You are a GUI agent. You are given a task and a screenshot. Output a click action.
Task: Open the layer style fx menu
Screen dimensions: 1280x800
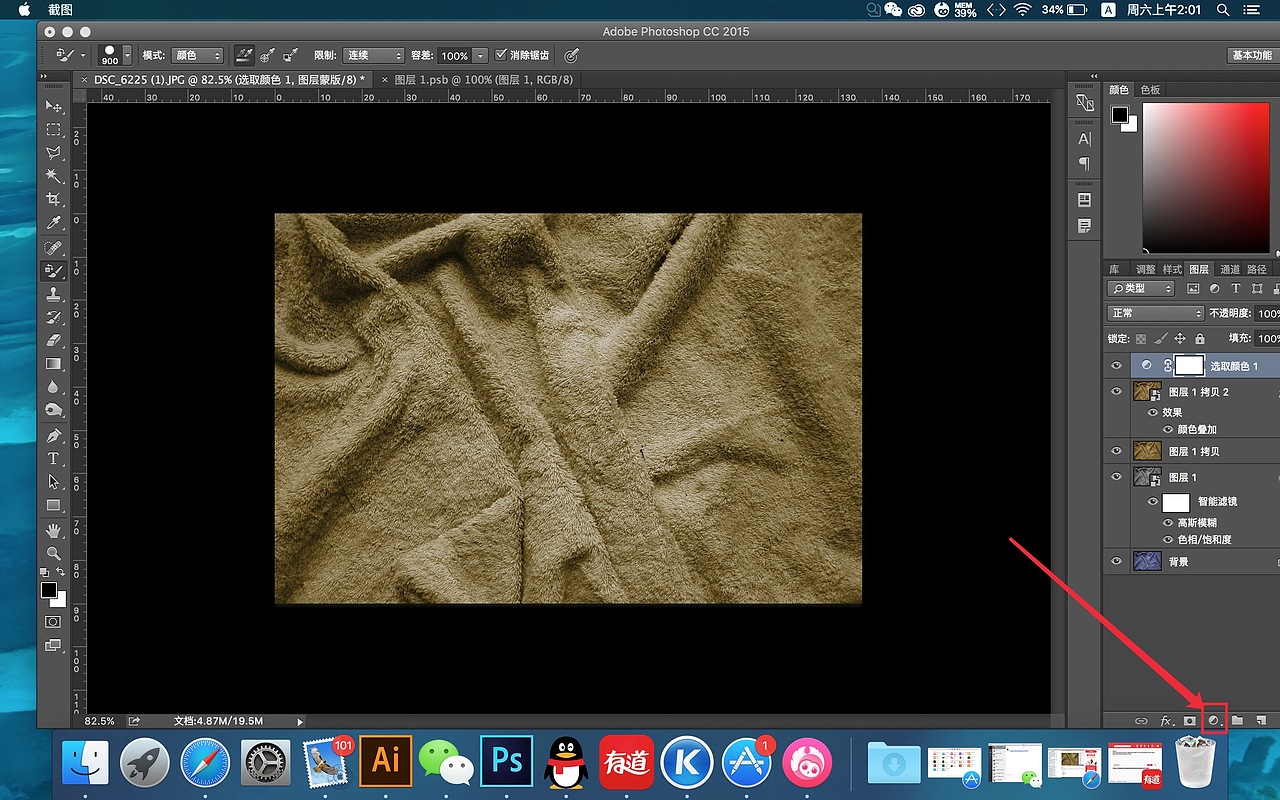1165,720
